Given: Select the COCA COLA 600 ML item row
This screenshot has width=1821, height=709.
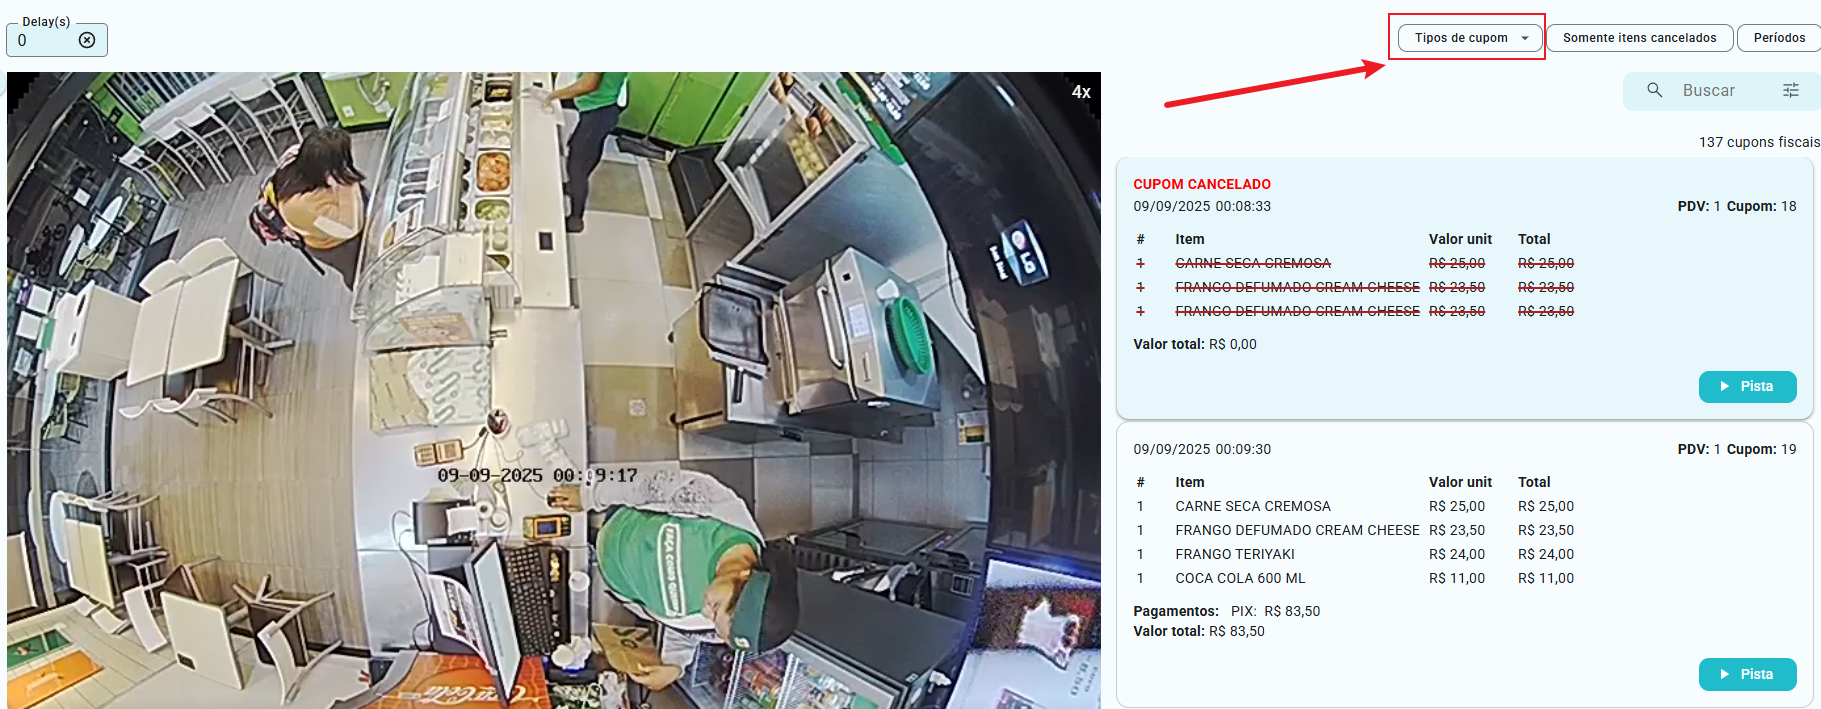Looking at the screenshot, I should pyautogui.click(x=1240, y=578).
